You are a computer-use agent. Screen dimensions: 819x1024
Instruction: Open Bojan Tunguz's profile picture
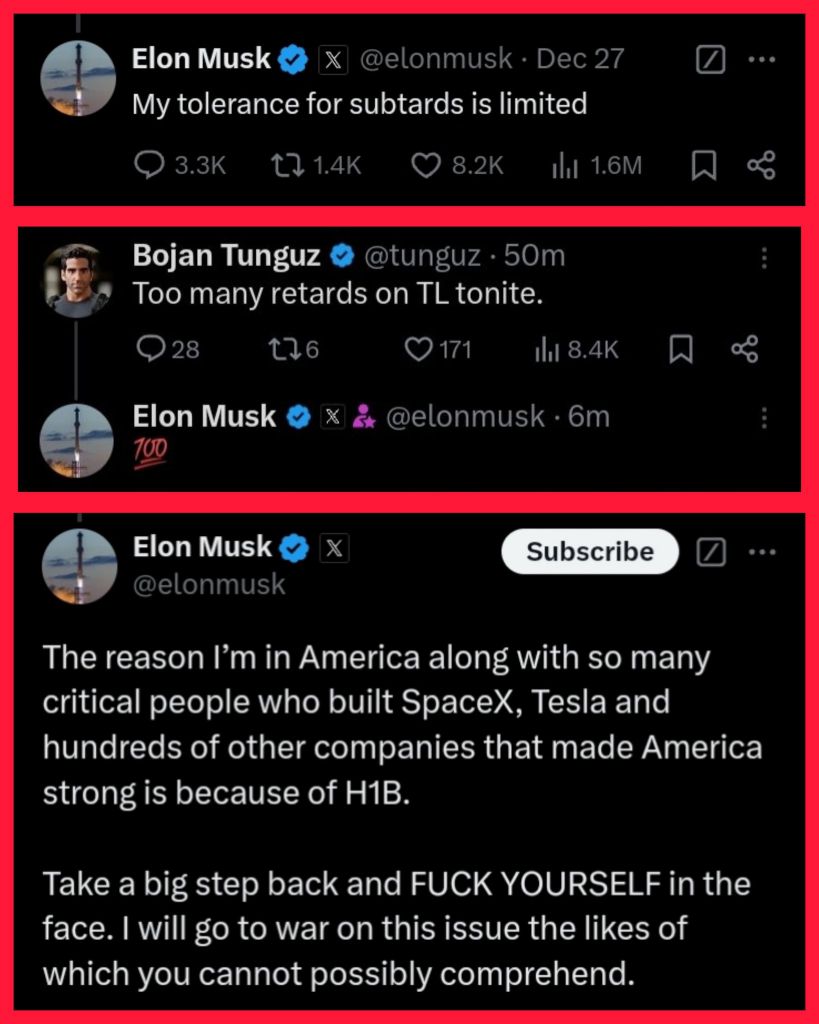[x=77, y=281]
